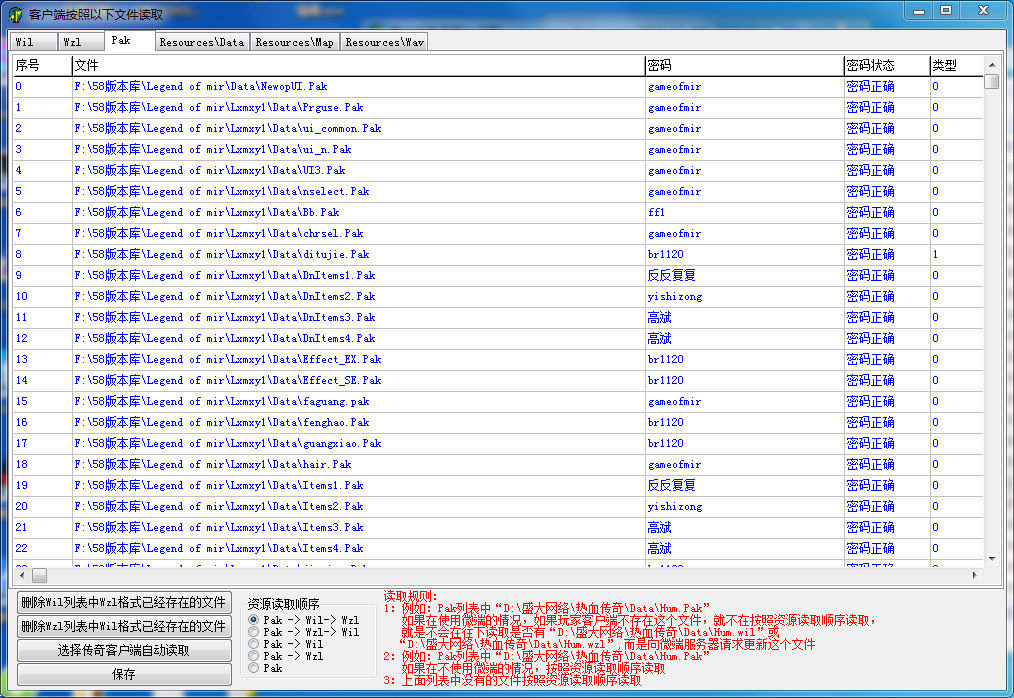
Task: Maximize the window
Action: click(946, 10)
